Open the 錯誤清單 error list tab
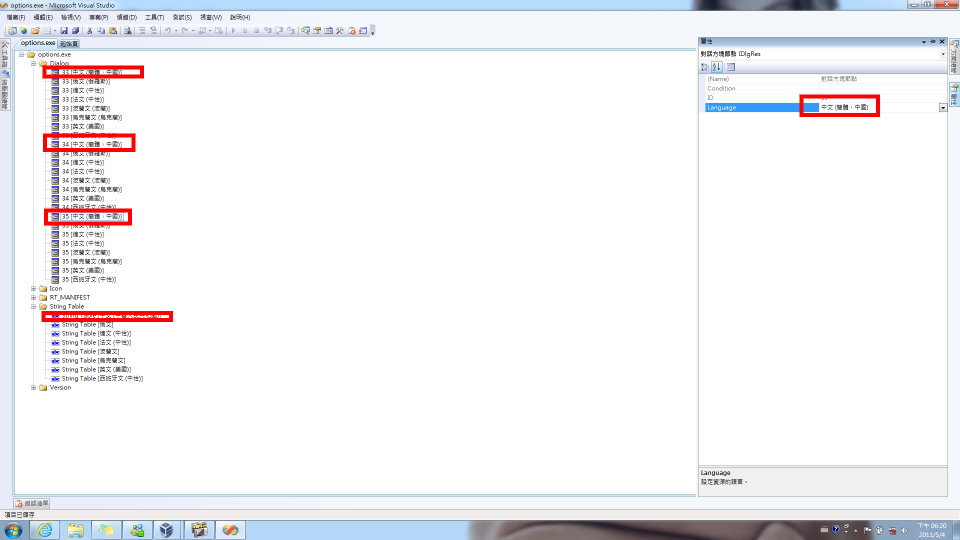 [32, 503]
